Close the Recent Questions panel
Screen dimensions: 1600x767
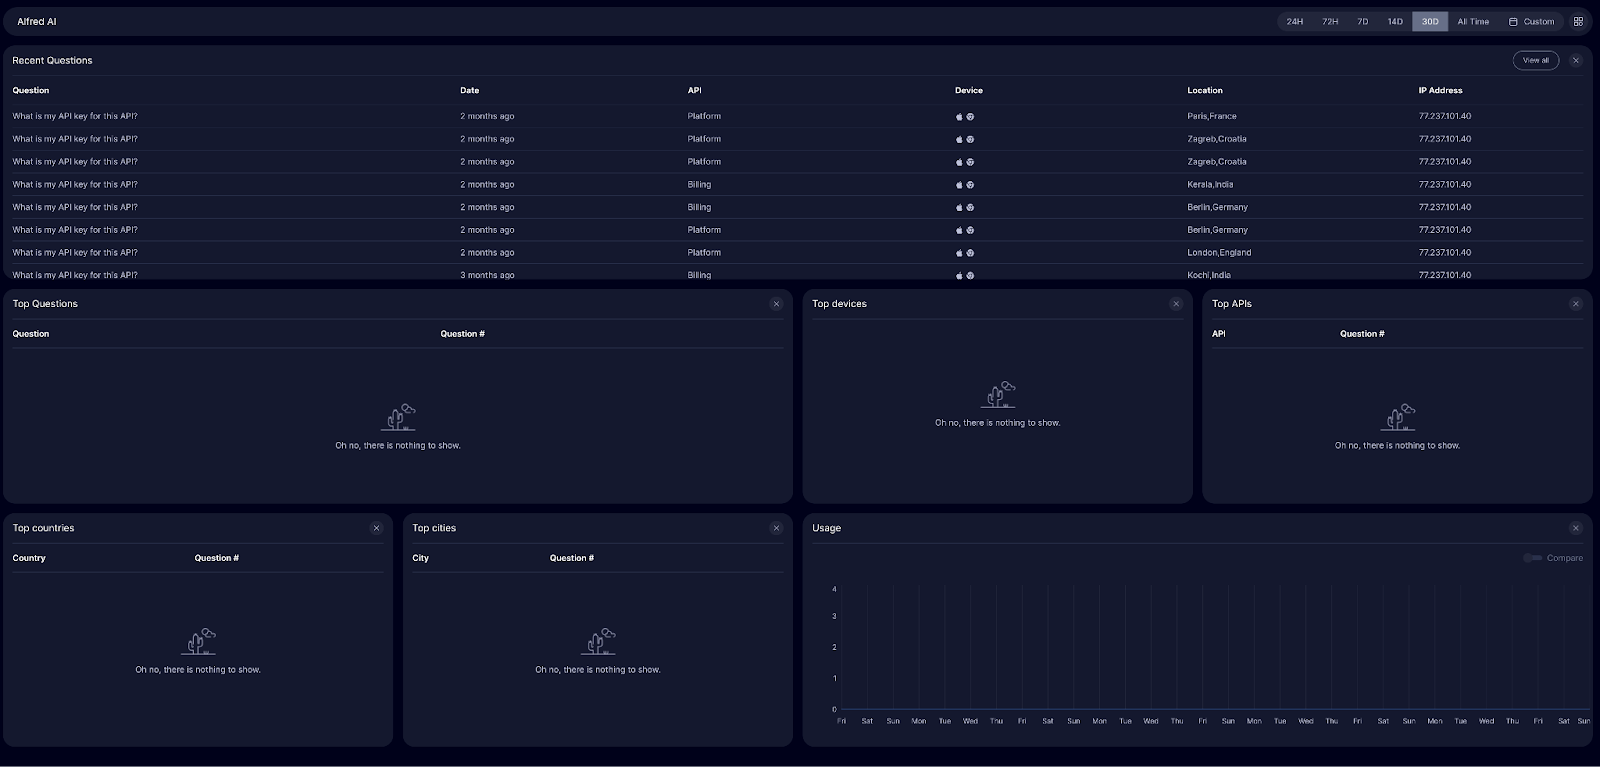coord(1576,61)
